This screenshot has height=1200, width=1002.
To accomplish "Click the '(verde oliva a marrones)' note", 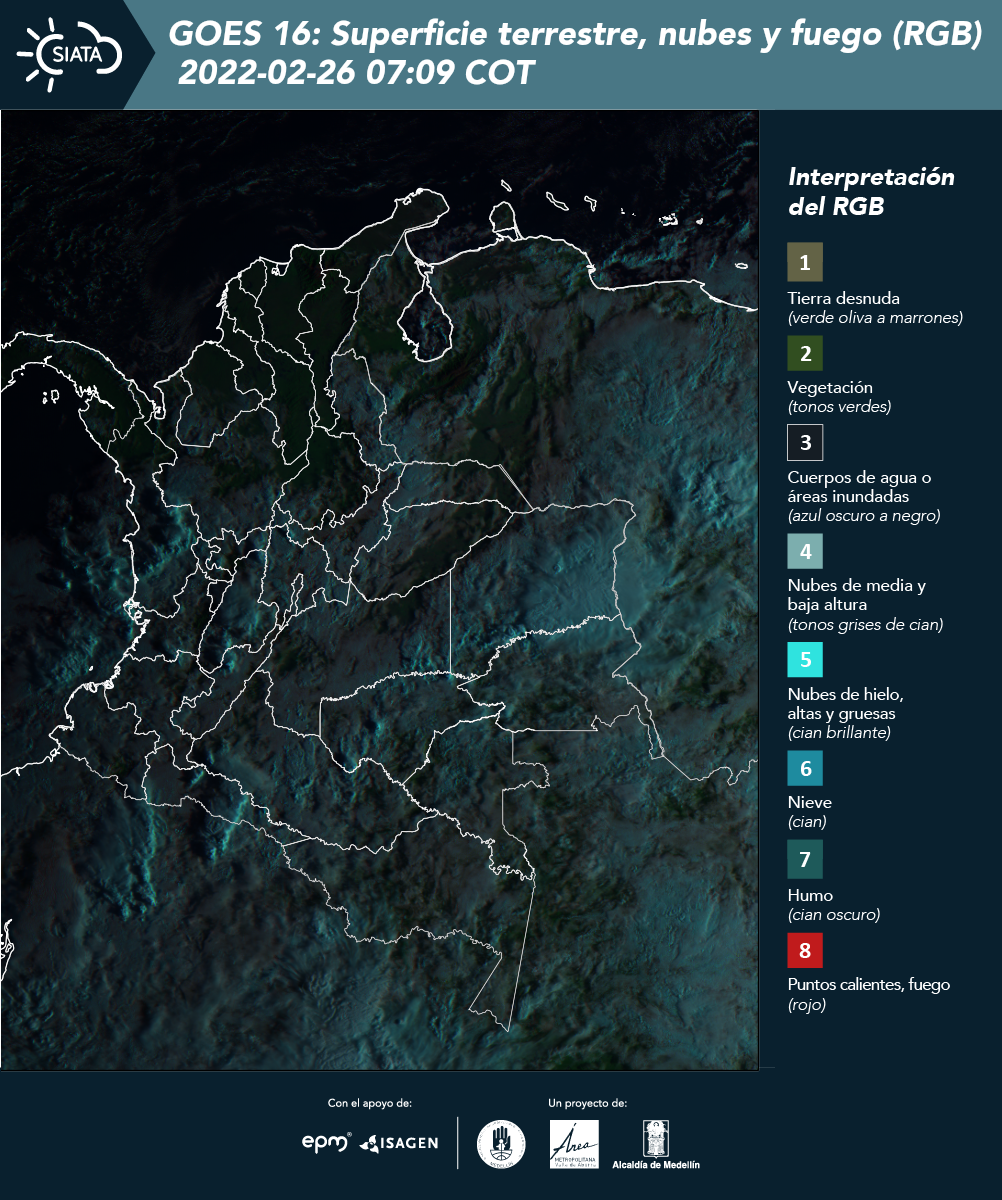I will click(x=875, y=318).
